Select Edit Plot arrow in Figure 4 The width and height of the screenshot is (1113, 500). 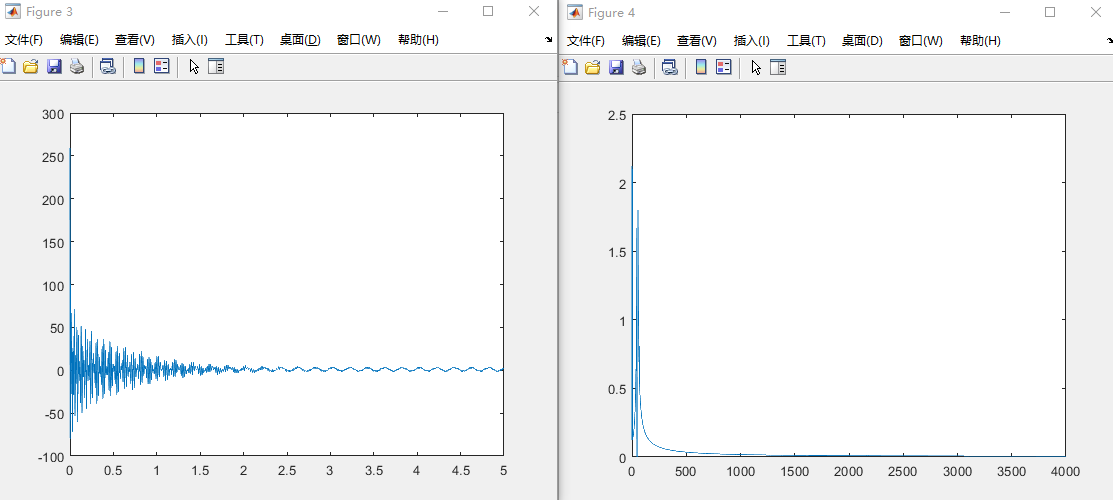[756, 67]
